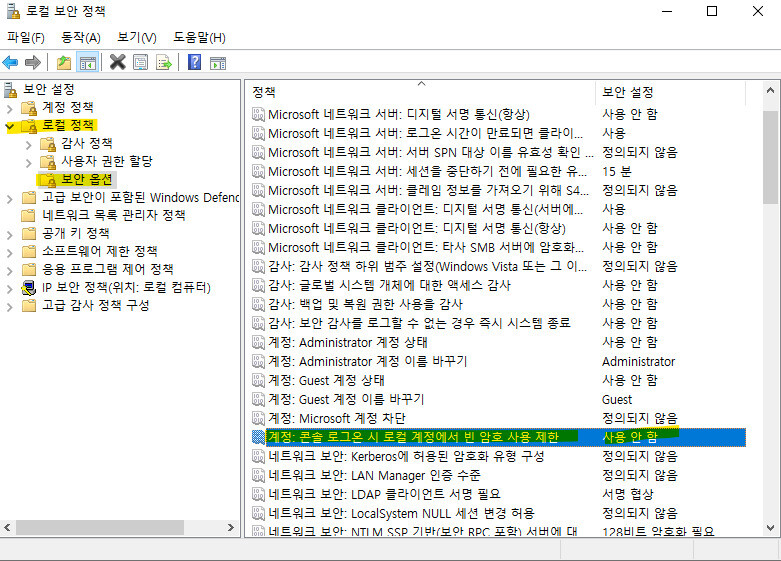Expand the 고급 감사 정책 구성 node
Viewport: 781px width, 561px height.
[9, 307]
